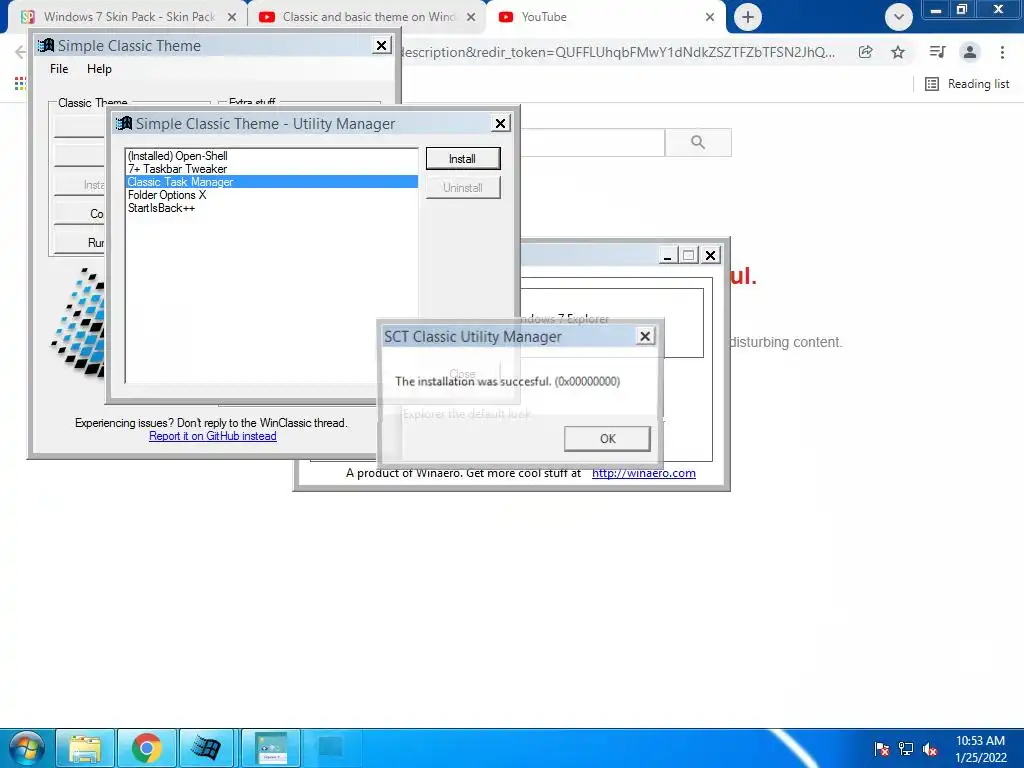This screenshot has height=768, width=1024.
Task: Open a new Chrome tab
Action: 748,17
